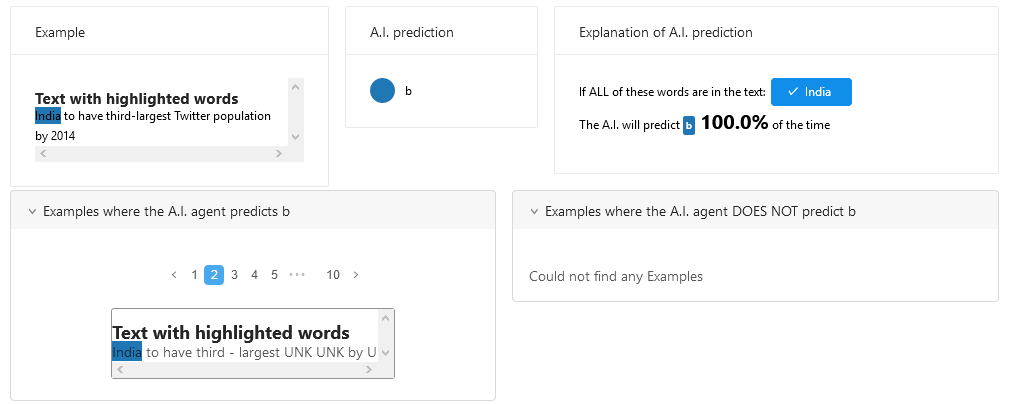Click the pagination ellipsis to skip pages
Screen dimensions: 1011x404
click(297, 275)
